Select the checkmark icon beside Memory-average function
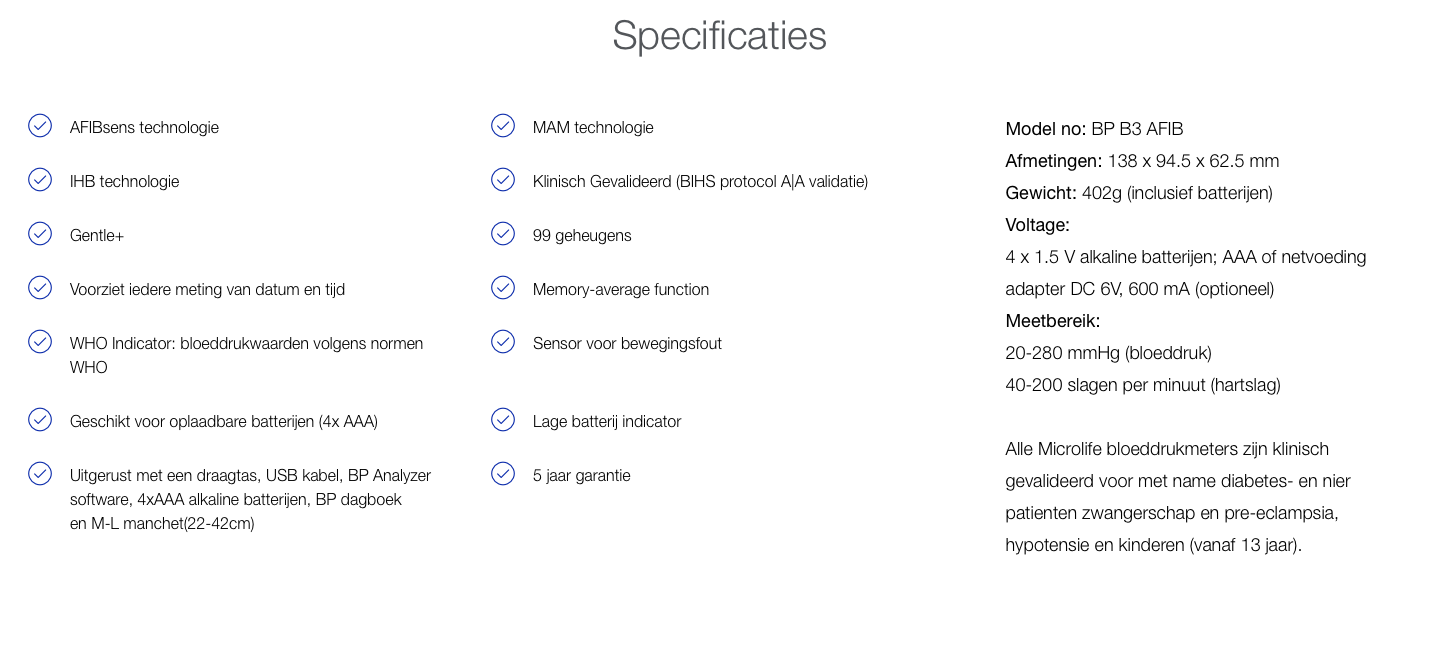The height and width of the screenshot is (645, 1436). (x=503, y=288)
